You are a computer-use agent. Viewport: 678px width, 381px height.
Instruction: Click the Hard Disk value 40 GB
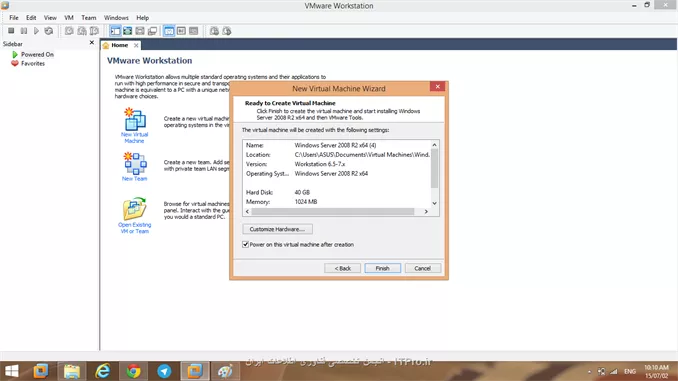(302, 192)
